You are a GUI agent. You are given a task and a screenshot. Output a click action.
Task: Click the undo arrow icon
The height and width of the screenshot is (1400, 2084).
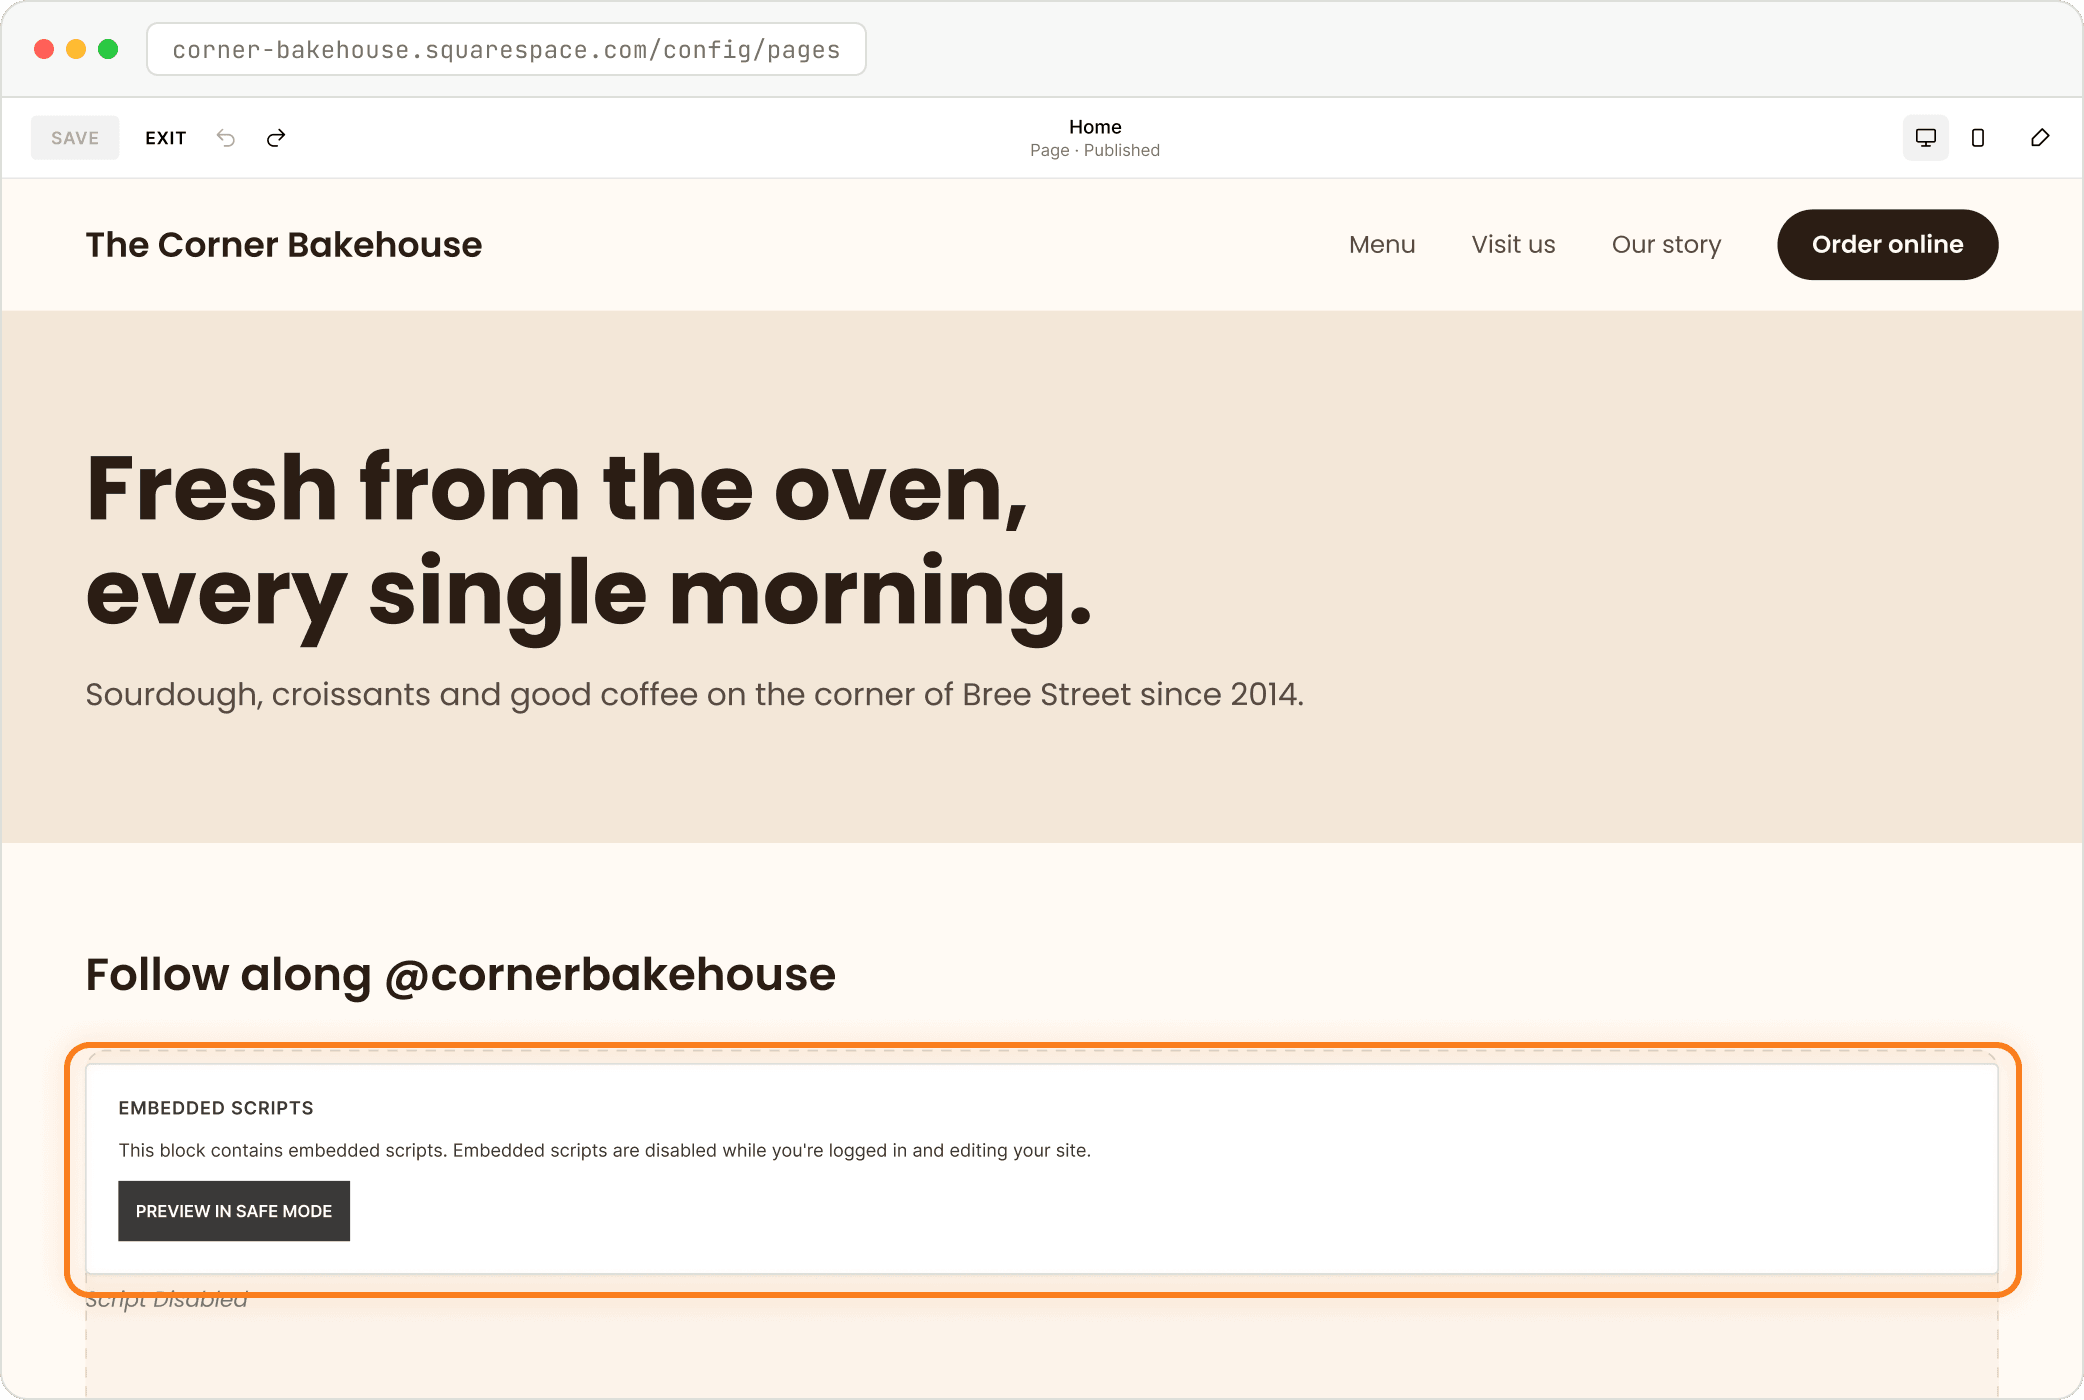(x=226, y=138)
